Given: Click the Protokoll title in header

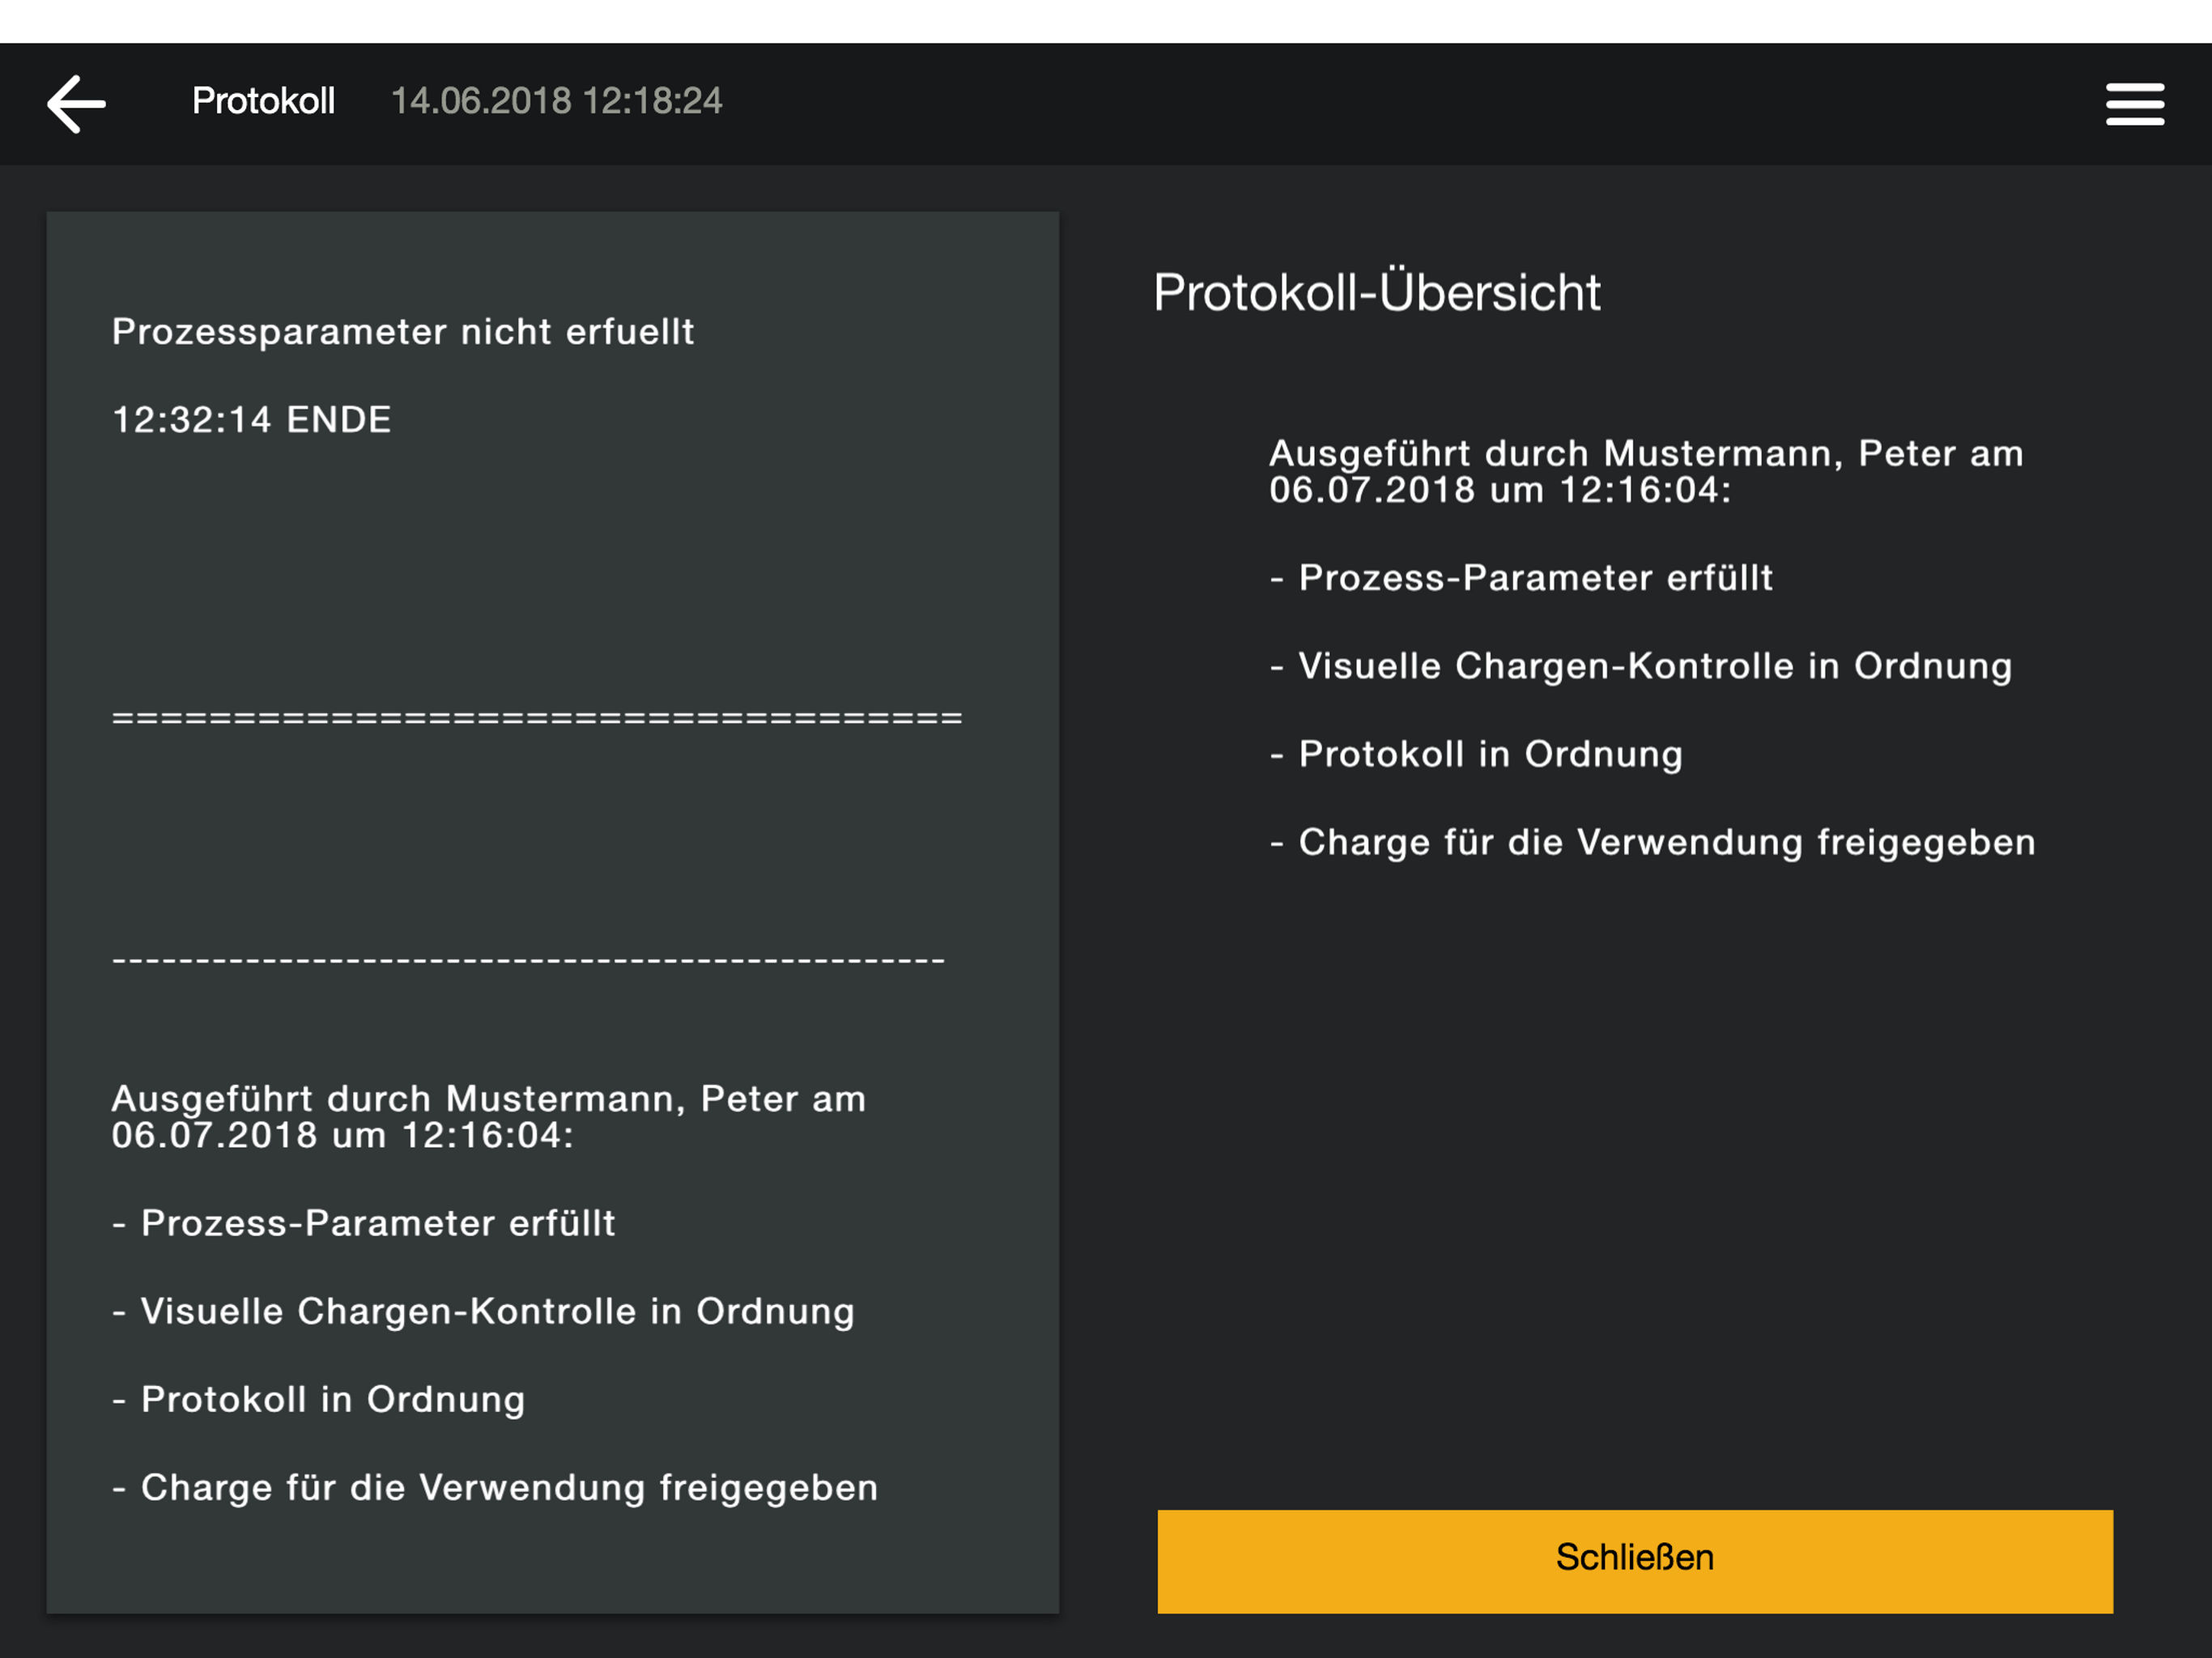Looking at the screenshot, I should coord(263,101).
